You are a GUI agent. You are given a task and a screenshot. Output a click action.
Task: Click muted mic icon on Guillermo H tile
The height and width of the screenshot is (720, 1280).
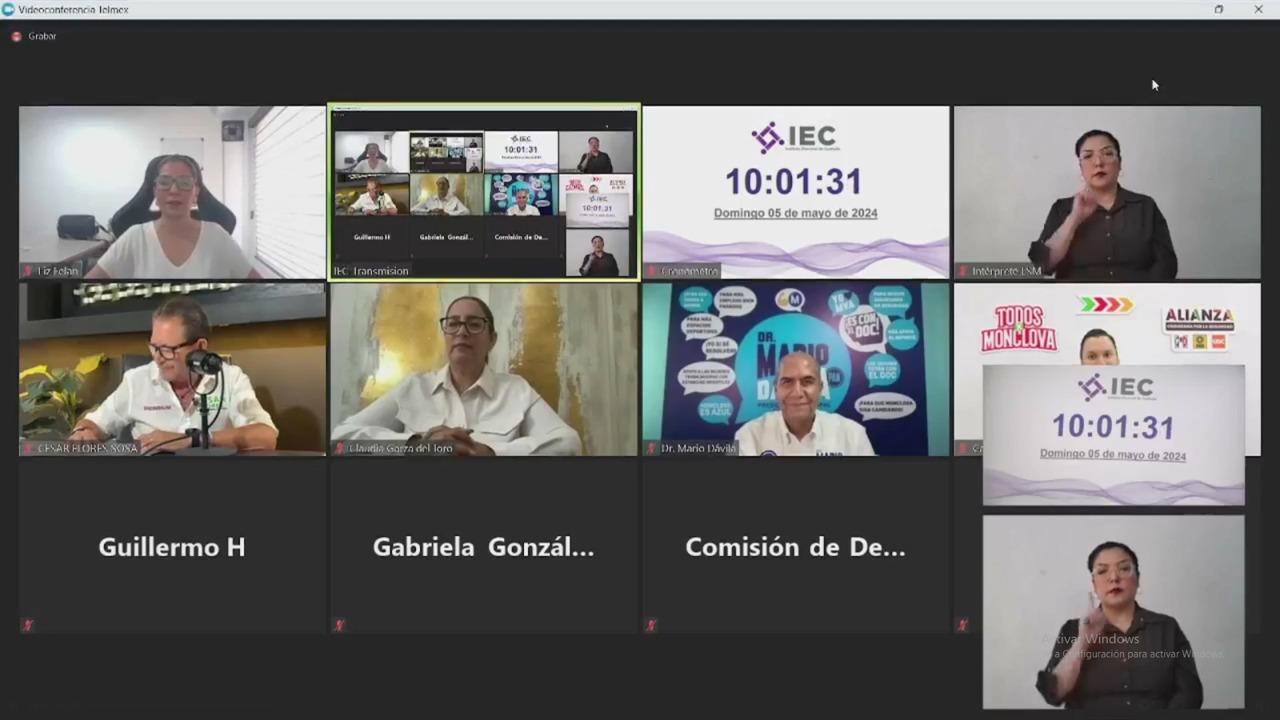(x=28, y=625)
